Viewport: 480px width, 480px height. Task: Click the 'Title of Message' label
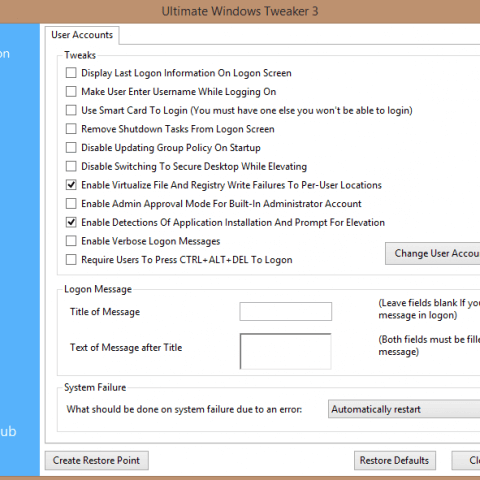tap(105, 312)
